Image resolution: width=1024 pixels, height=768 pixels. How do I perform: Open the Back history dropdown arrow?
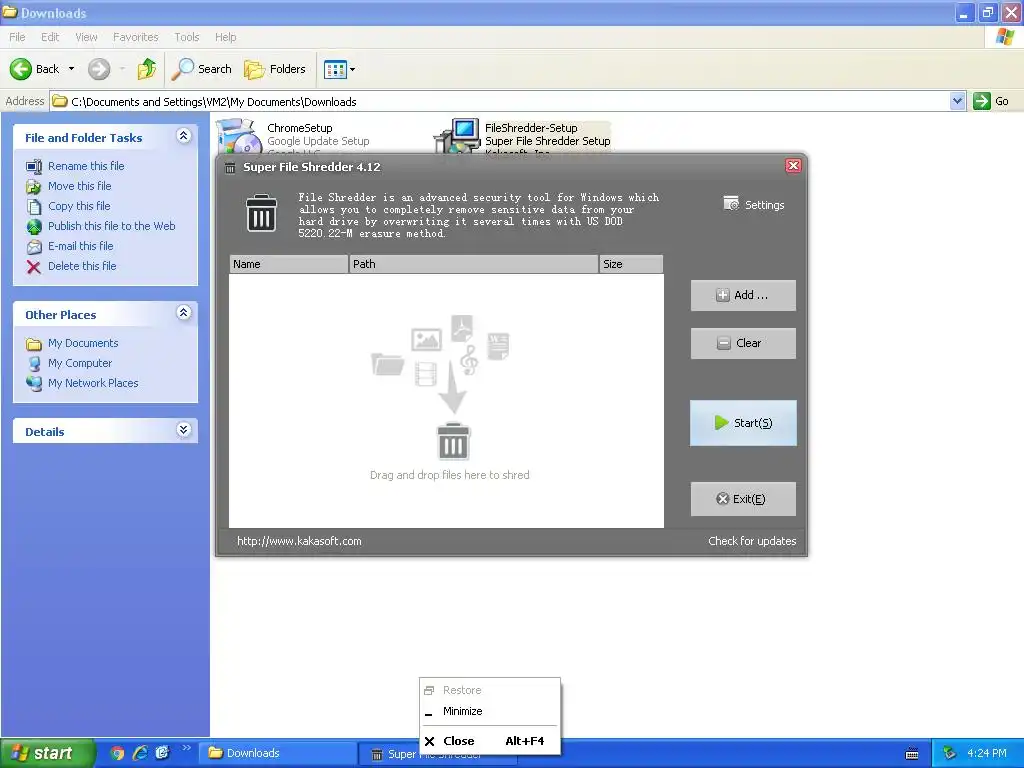[x=71, y=69]
